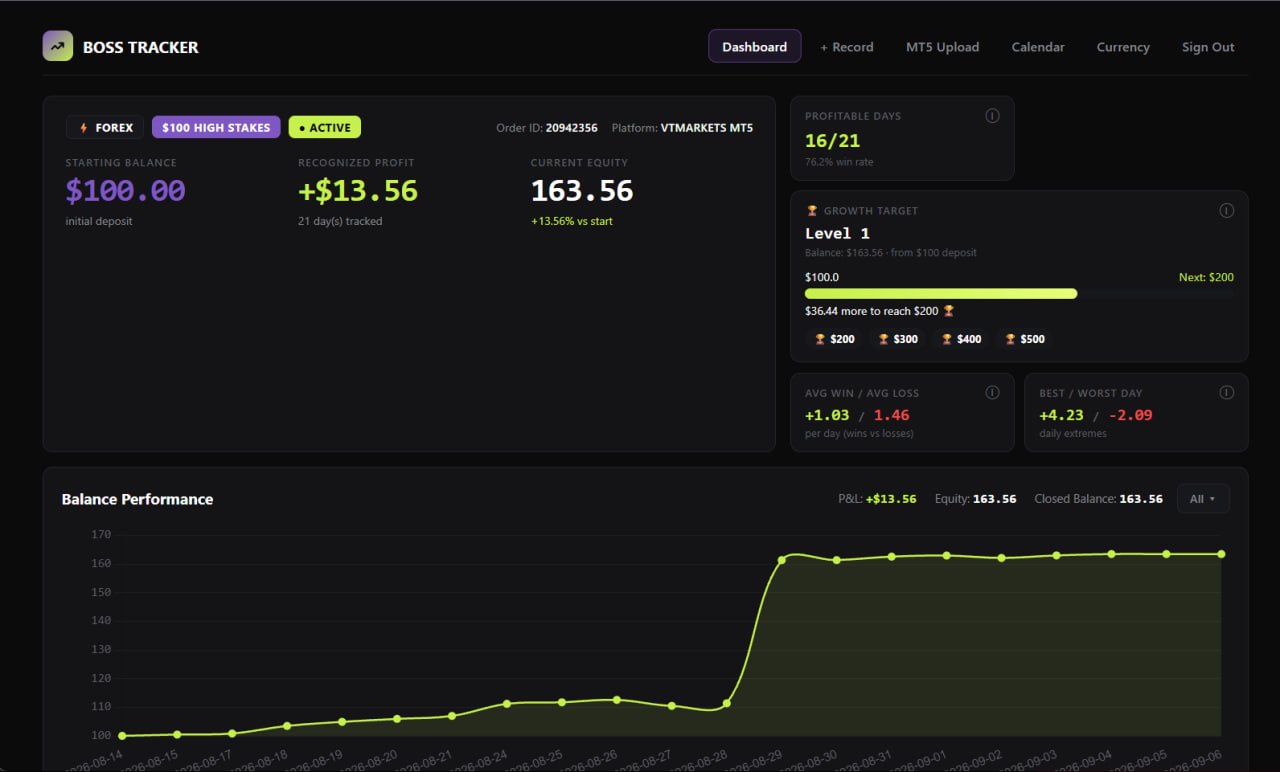Click the +1.03 average win value

[x=827, y=415]
